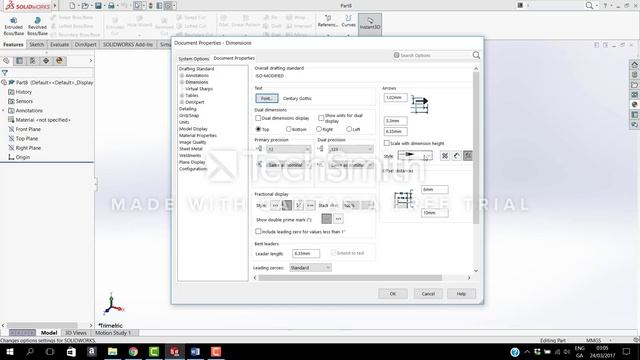Open the Motion Study 1 bottom tab
This screenshot has width=640, height=360.
pyautogui.click(x=113, y=333)
